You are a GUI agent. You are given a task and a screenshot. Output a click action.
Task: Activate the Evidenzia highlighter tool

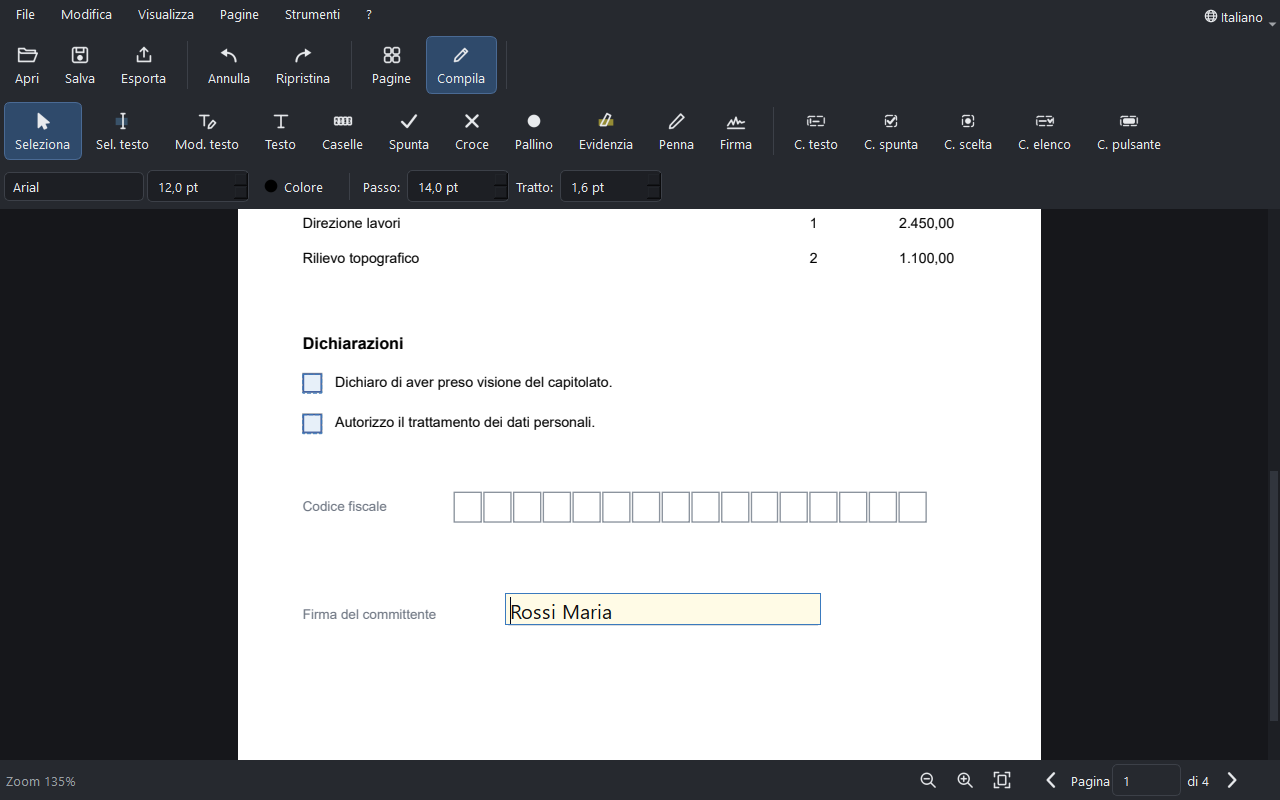pos(606,131)
